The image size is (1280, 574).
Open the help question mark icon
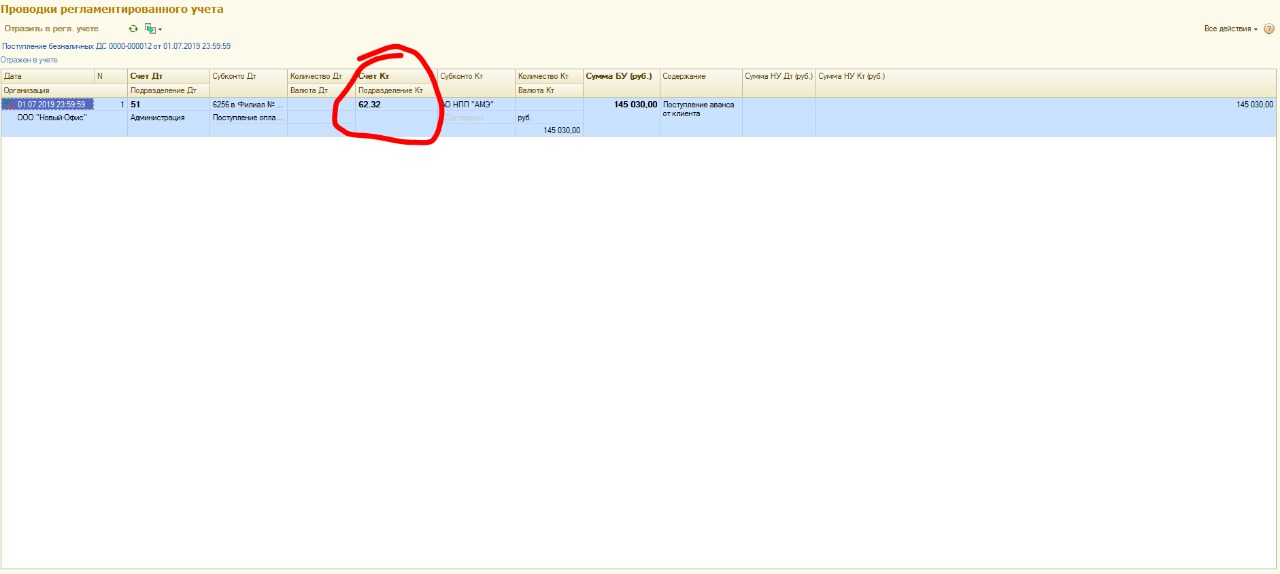1269,29
